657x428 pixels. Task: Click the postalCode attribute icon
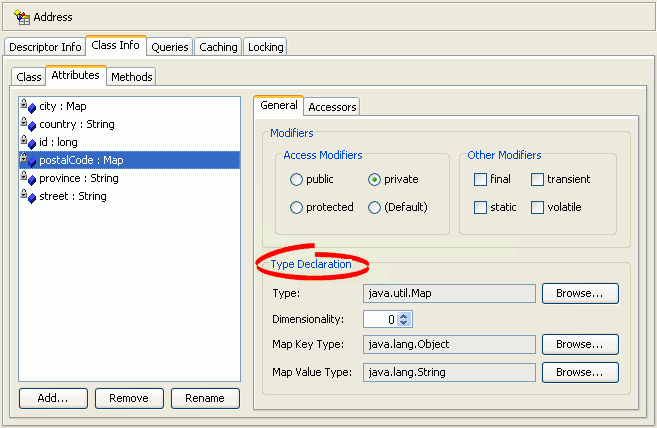click(x=28, y=160)
